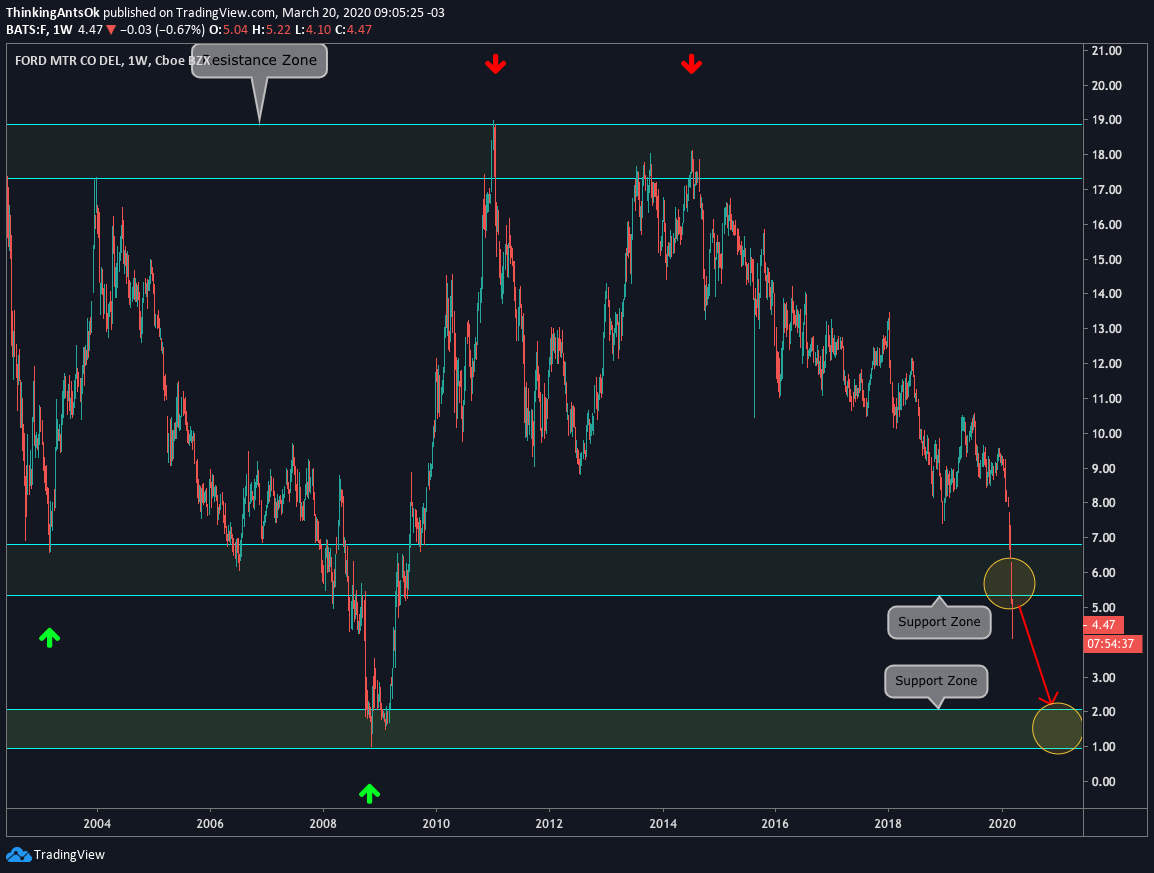This screenshot has width=1154, height=873.
Task: Click the current price tag 4.47
Action: (x=1103, y=625)
